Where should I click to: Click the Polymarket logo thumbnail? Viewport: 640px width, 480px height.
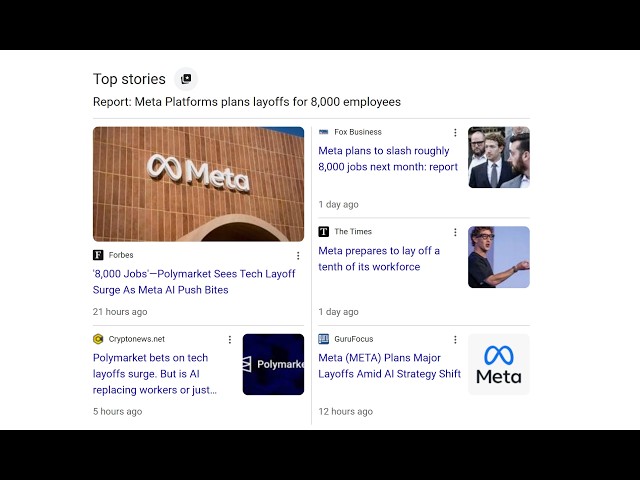click(273, 364)
